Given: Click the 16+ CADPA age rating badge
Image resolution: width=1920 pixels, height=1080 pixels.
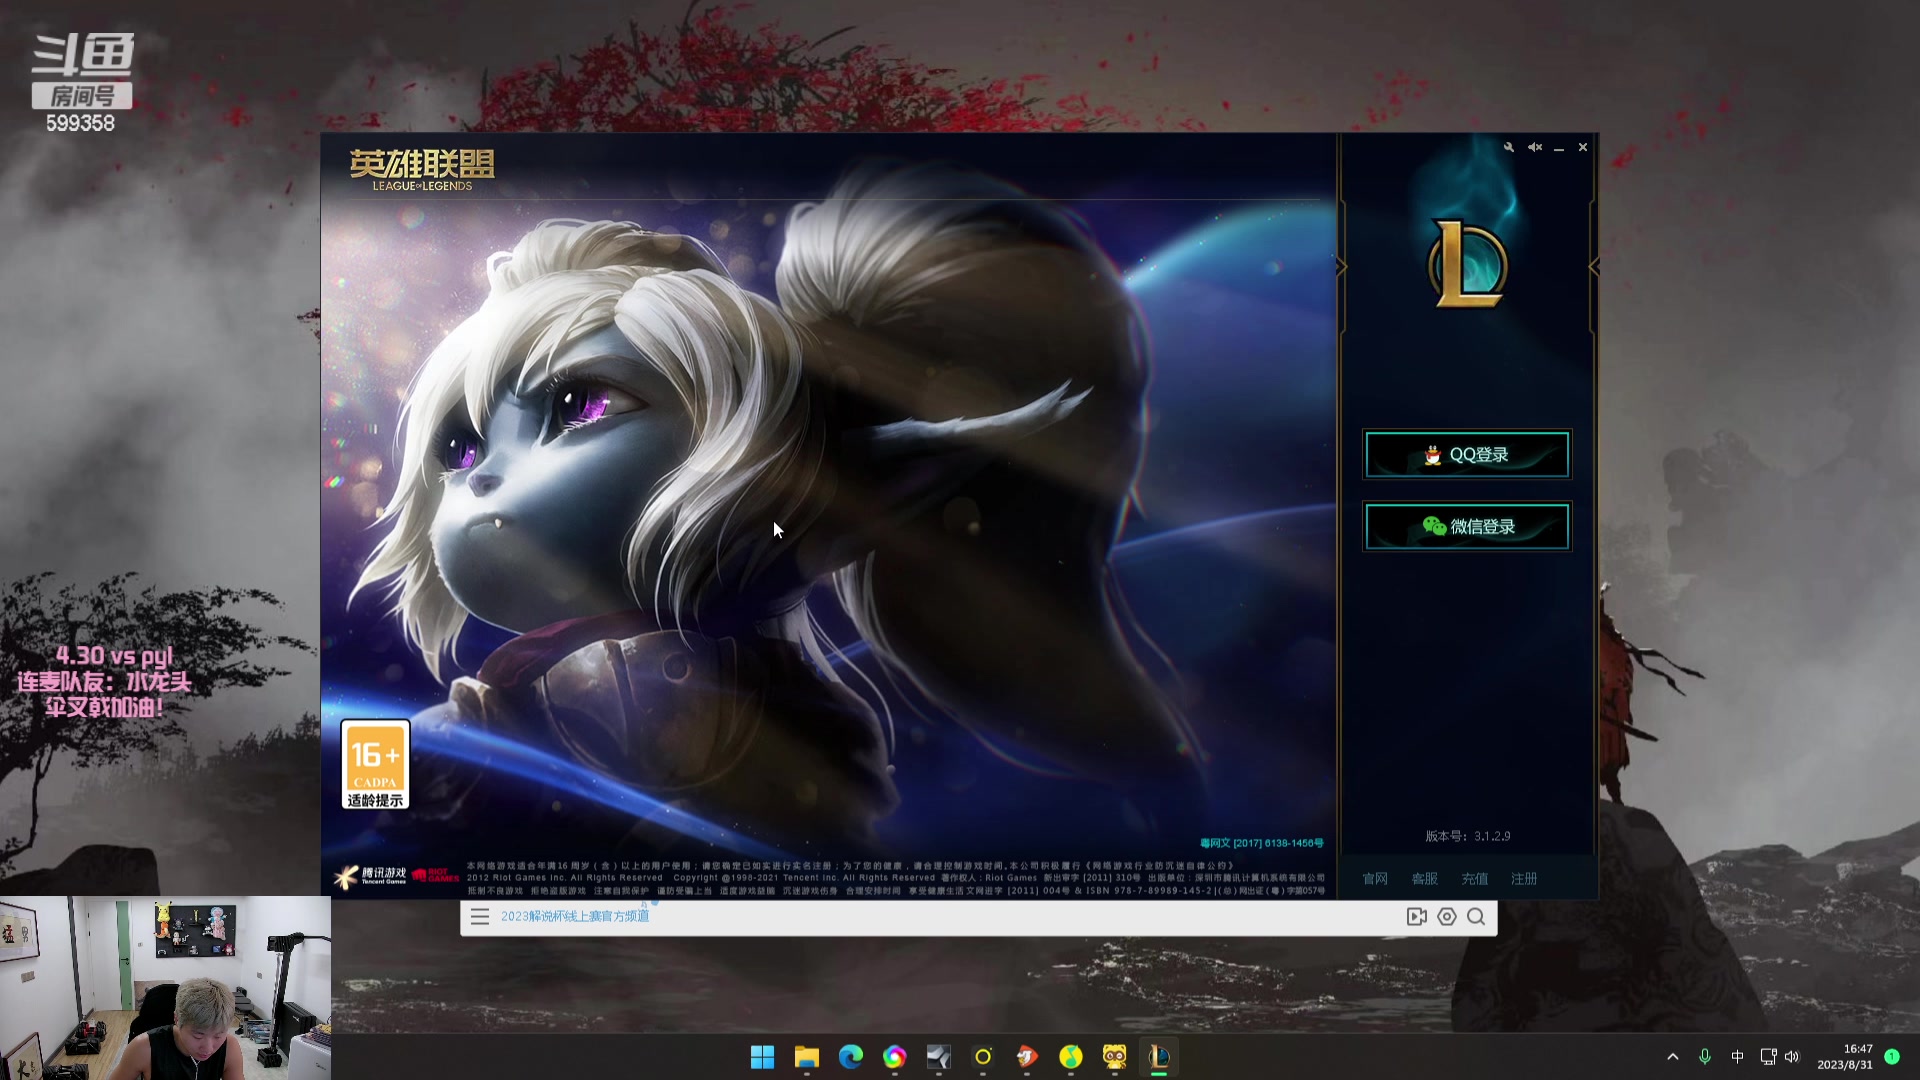Looking at the screenshot, I should [375, 765].
